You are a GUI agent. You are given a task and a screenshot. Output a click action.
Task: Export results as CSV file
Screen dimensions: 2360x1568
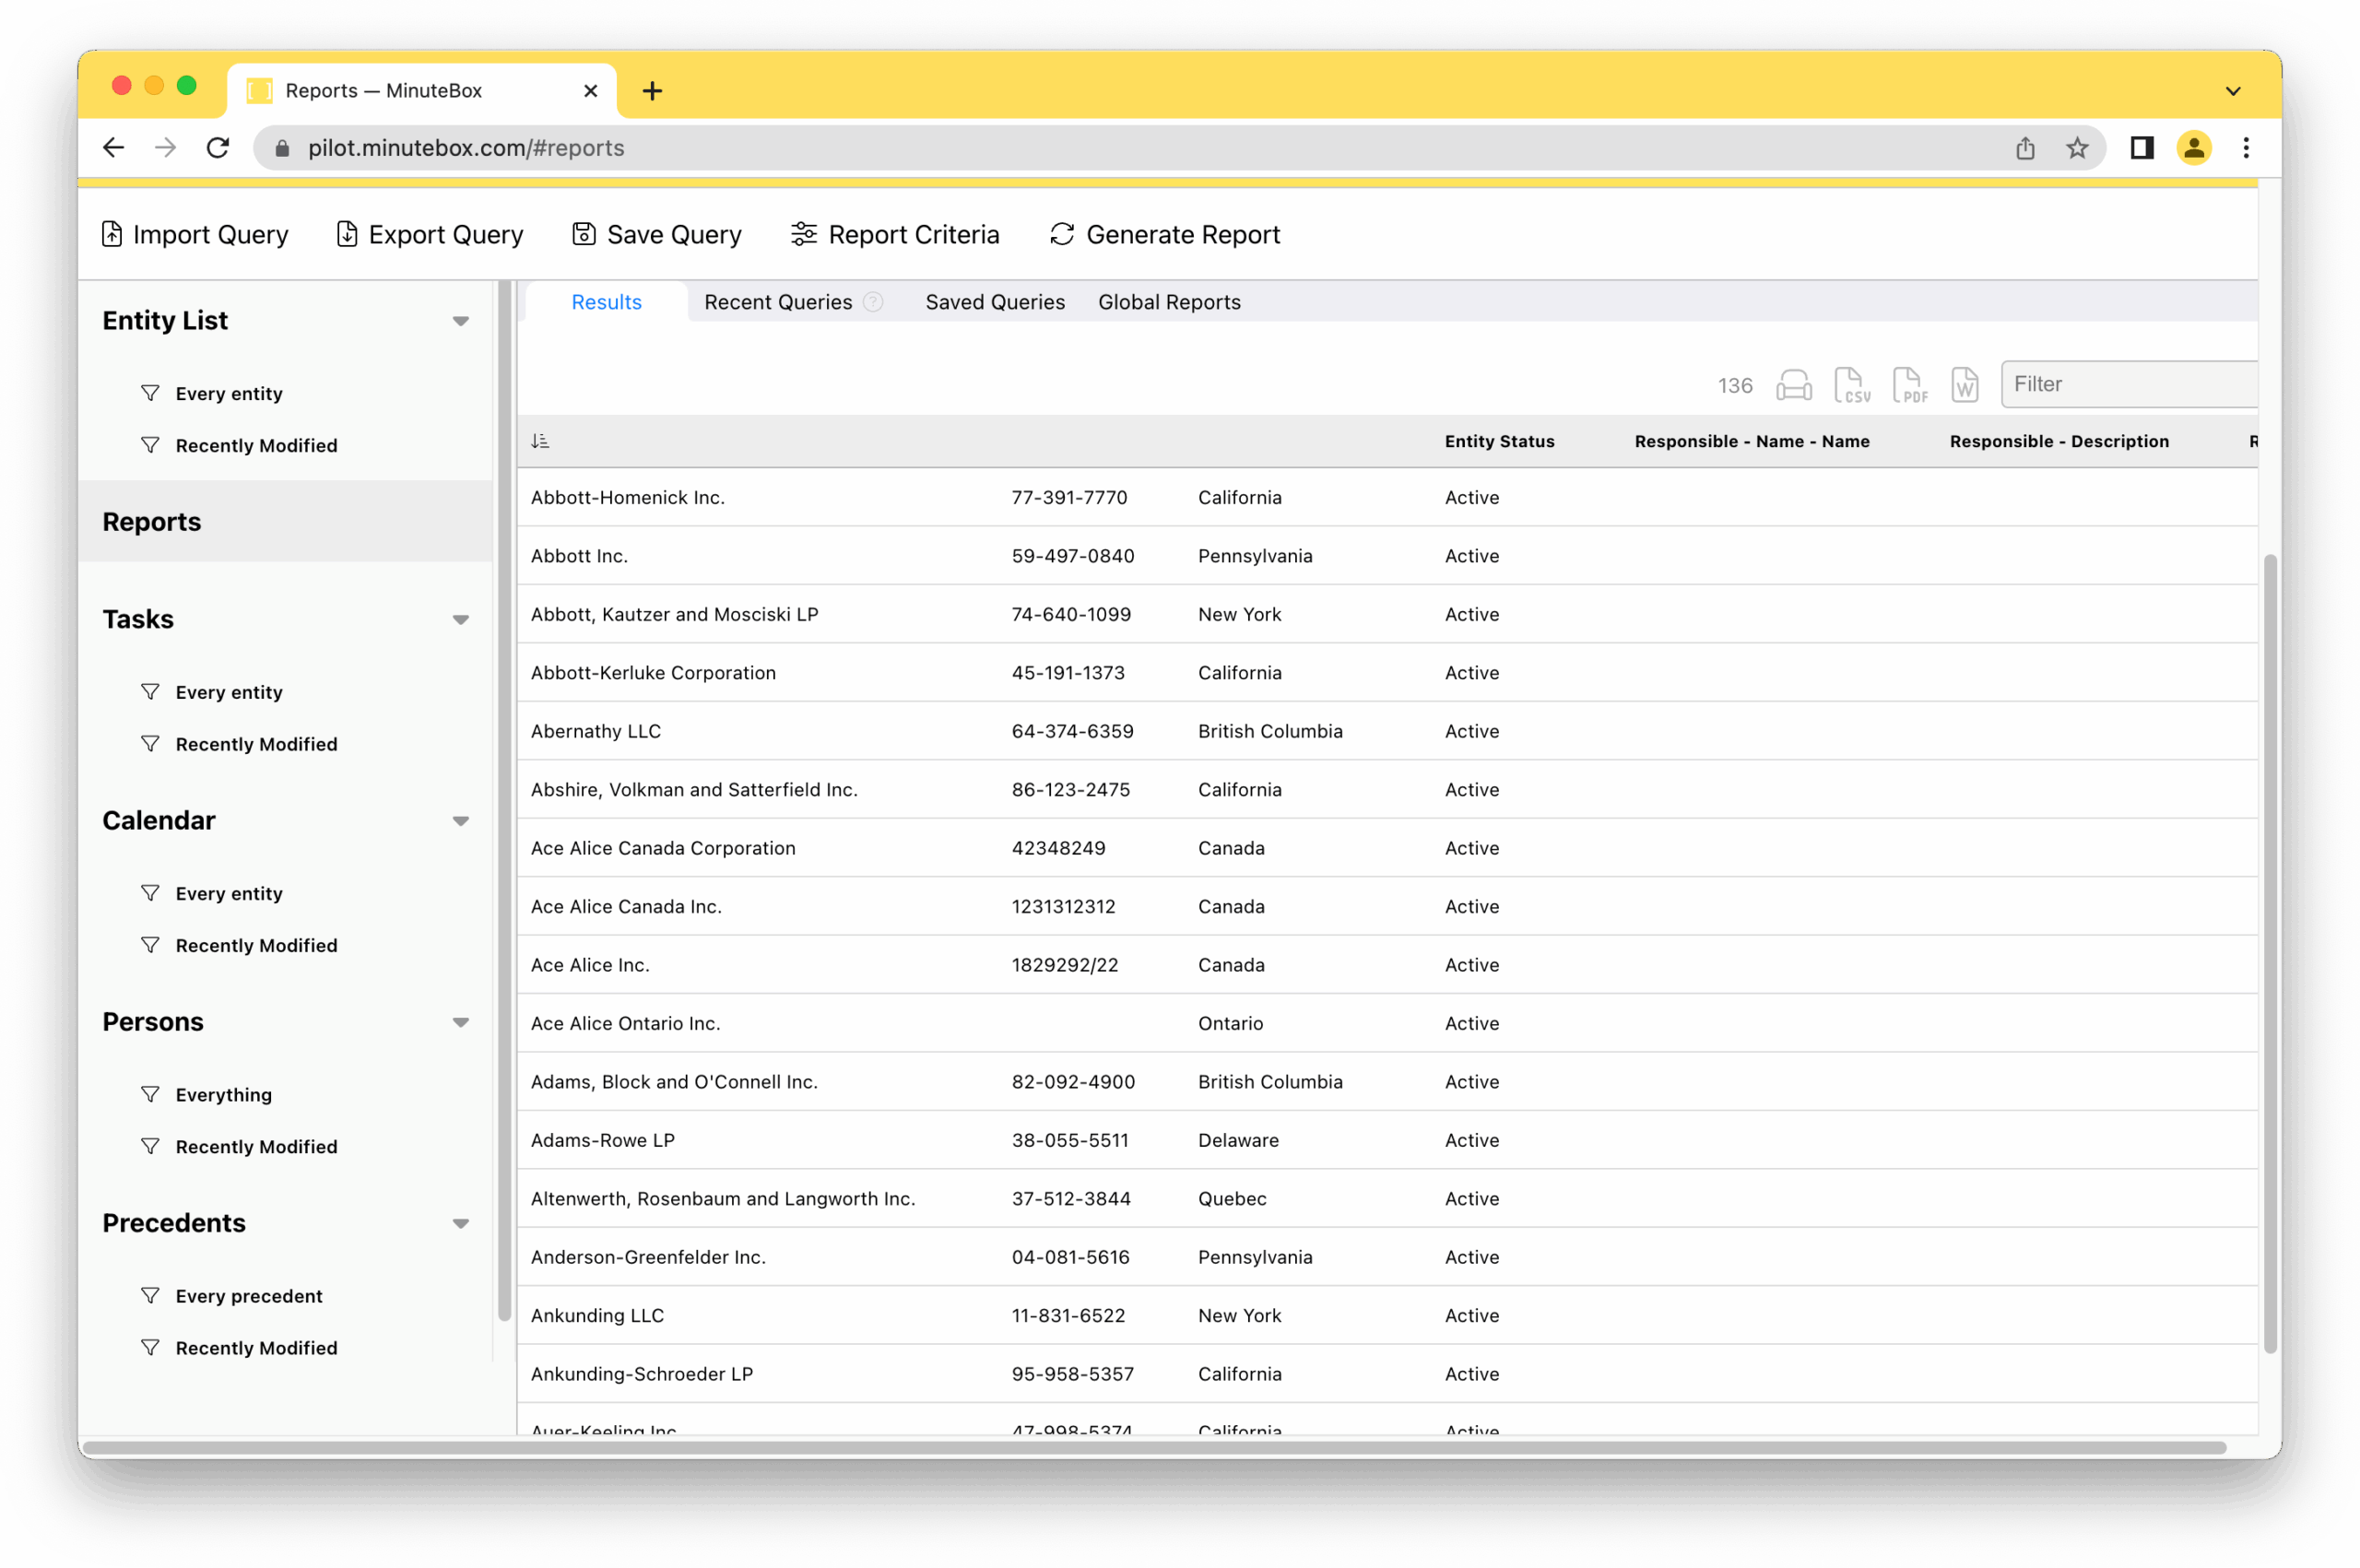[1851, 385]
